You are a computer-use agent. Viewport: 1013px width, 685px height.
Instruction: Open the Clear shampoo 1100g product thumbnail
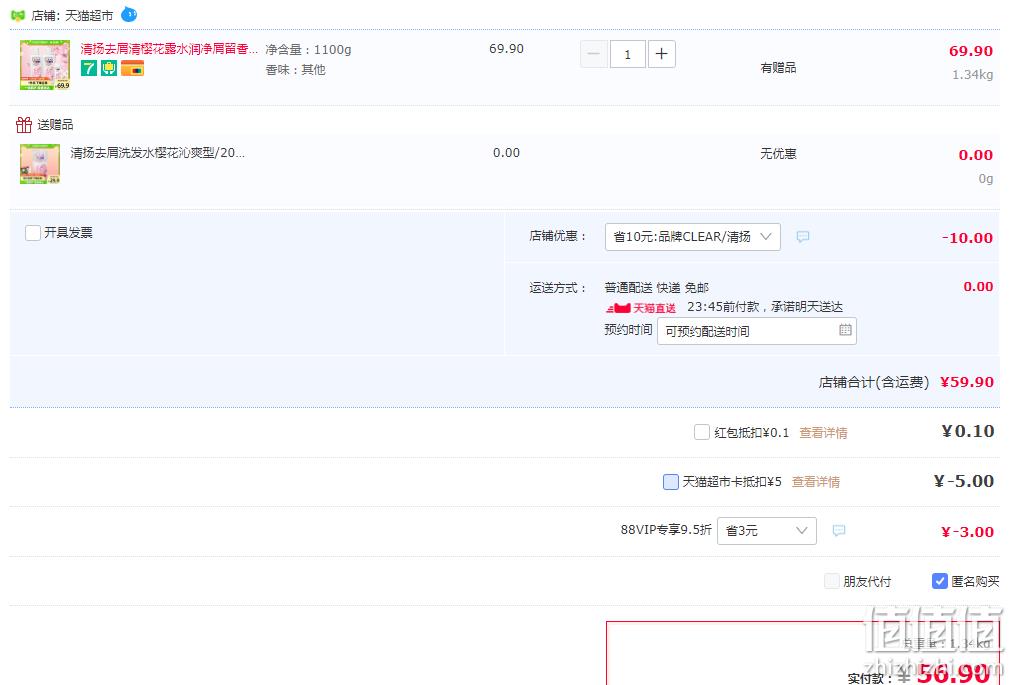[x=45, y=65]
